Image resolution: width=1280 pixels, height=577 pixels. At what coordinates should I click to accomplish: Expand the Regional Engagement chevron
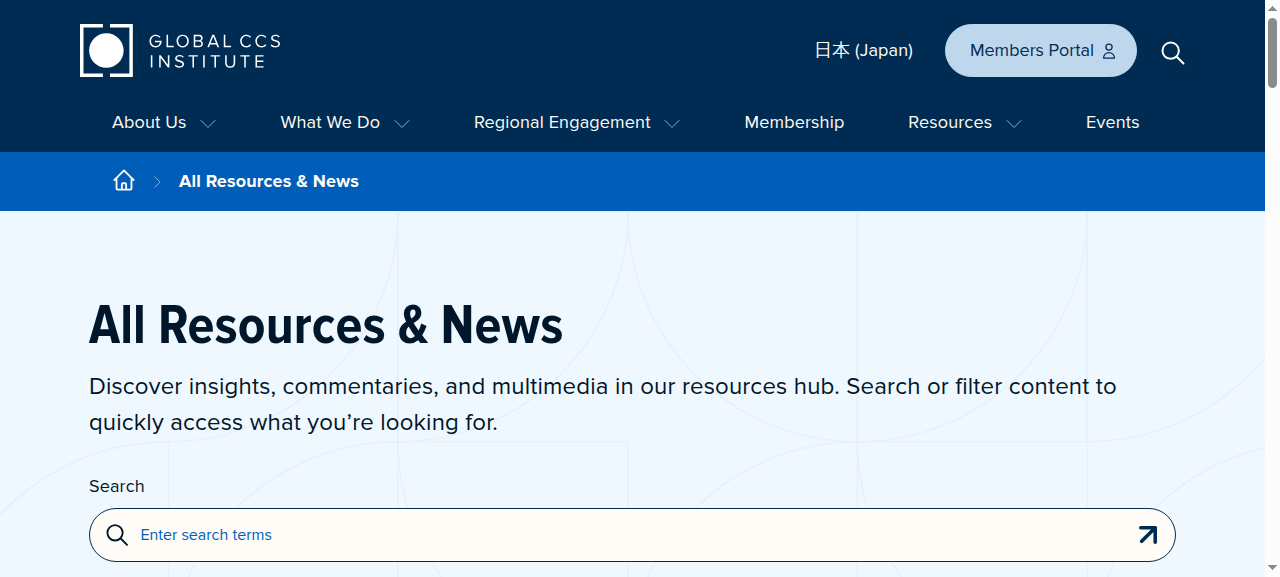(672, 124)
